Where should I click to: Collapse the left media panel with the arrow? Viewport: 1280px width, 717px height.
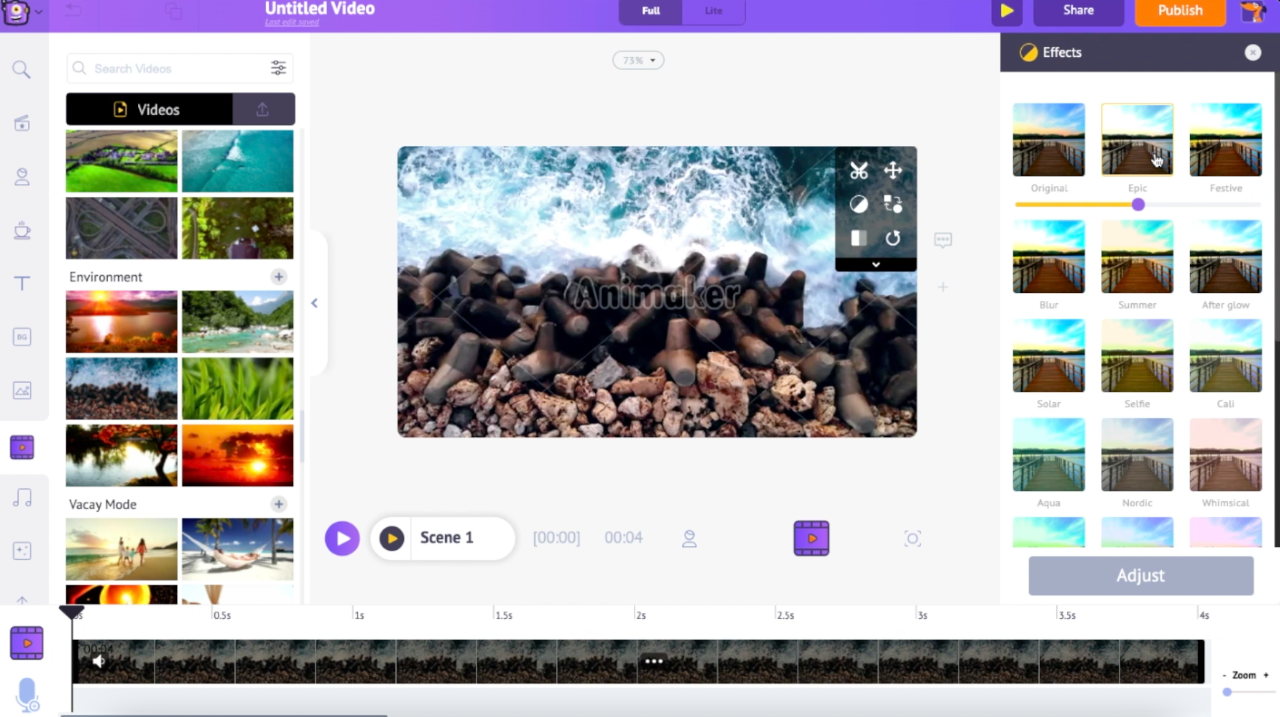point(314,302)
